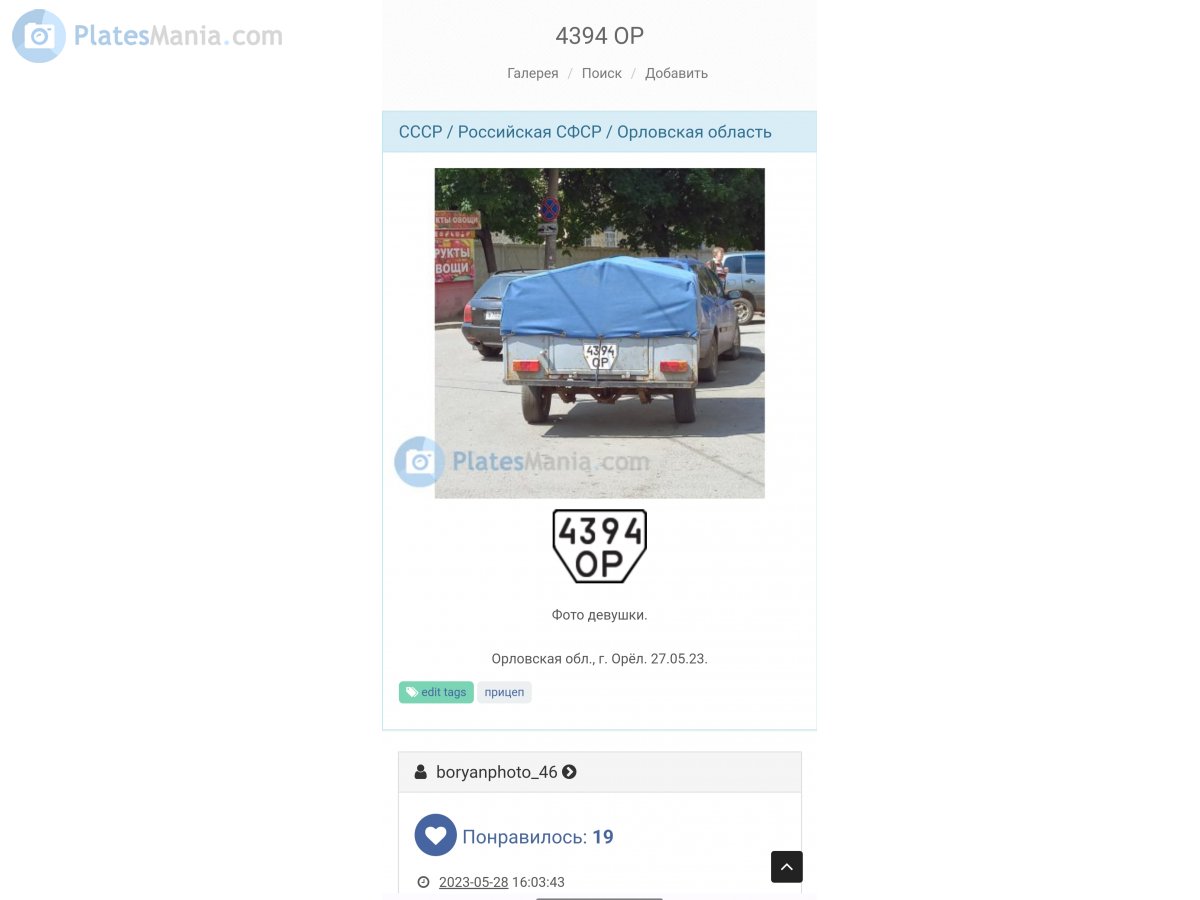The image size is (1200, 900).
Task: Click the Понравилось: 19 likes text
Action: pyautogui.click(x=538, y=837)
